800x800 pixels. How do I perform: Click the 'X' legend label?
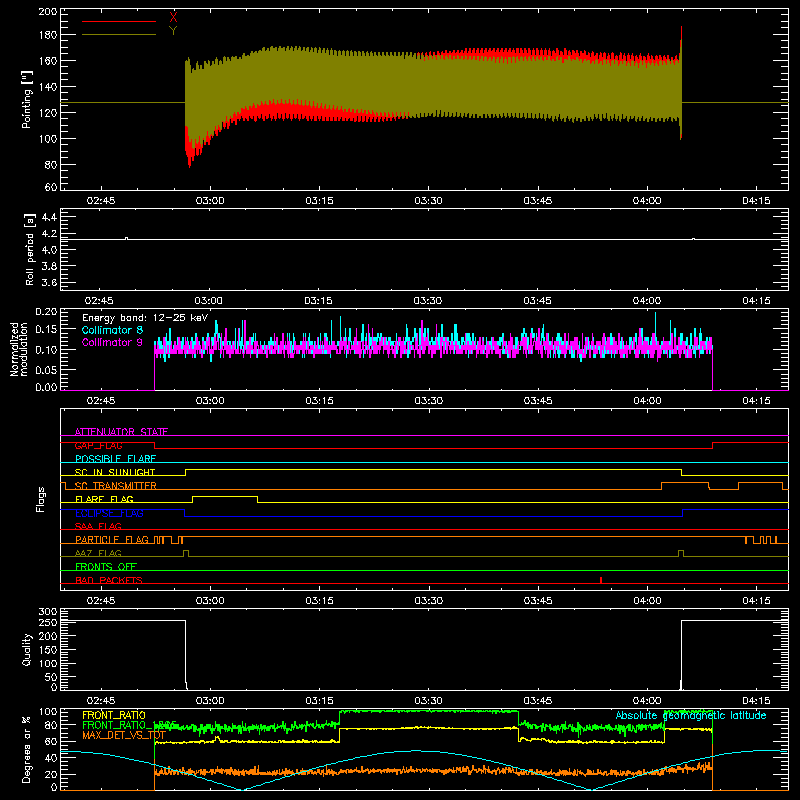[x=173, y=18]
